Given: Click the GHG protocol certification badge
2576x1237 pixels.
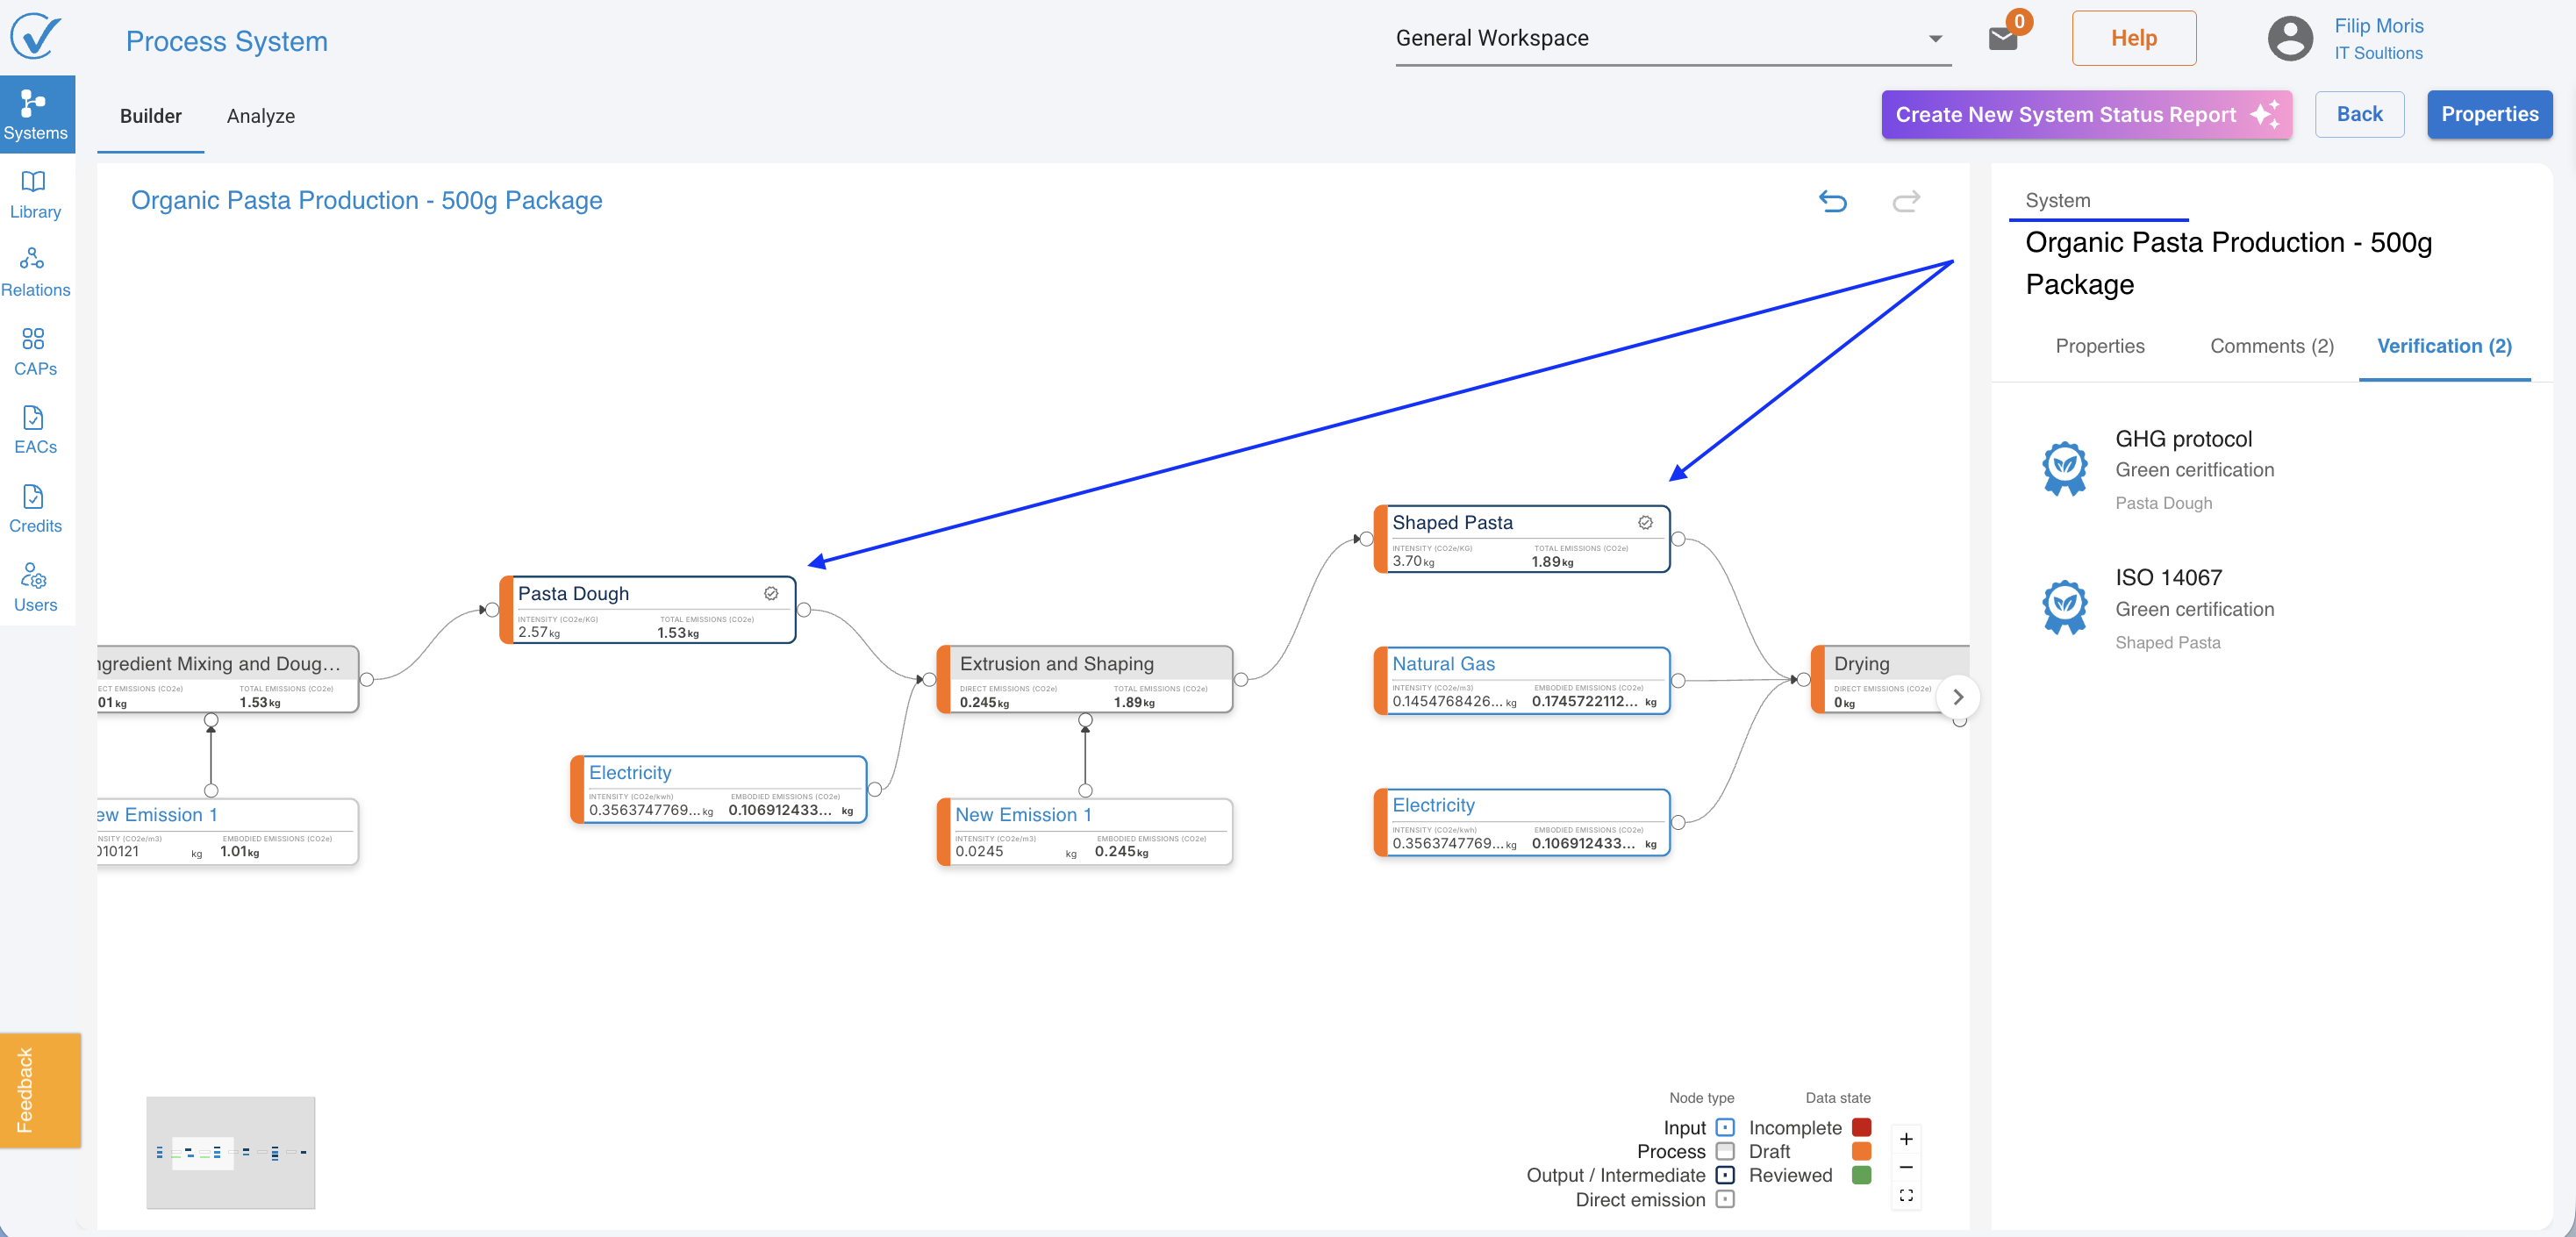Looking at the screenshot, I should pos(2064,468).
